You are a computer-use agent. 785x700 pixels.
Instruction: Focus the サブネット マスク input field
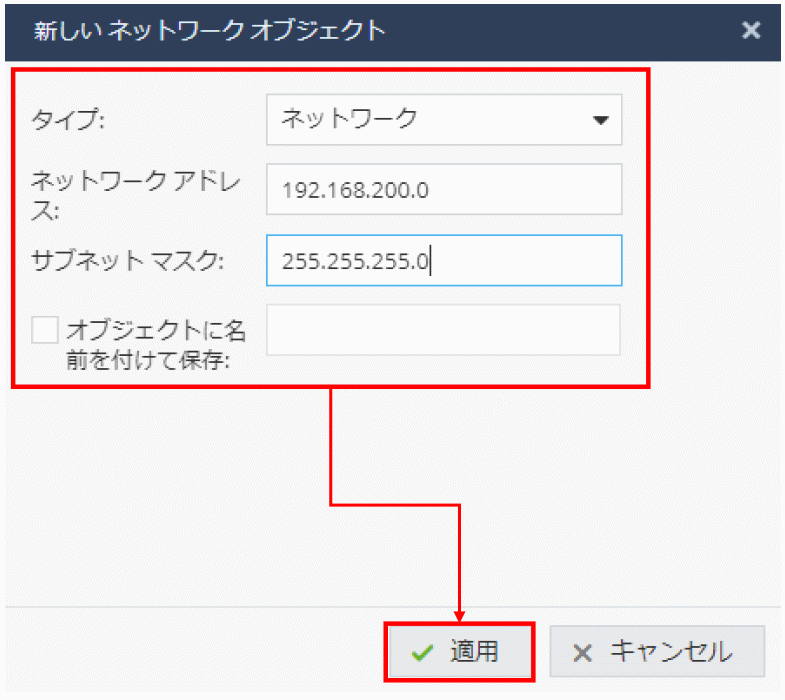[x=443, y=261]
